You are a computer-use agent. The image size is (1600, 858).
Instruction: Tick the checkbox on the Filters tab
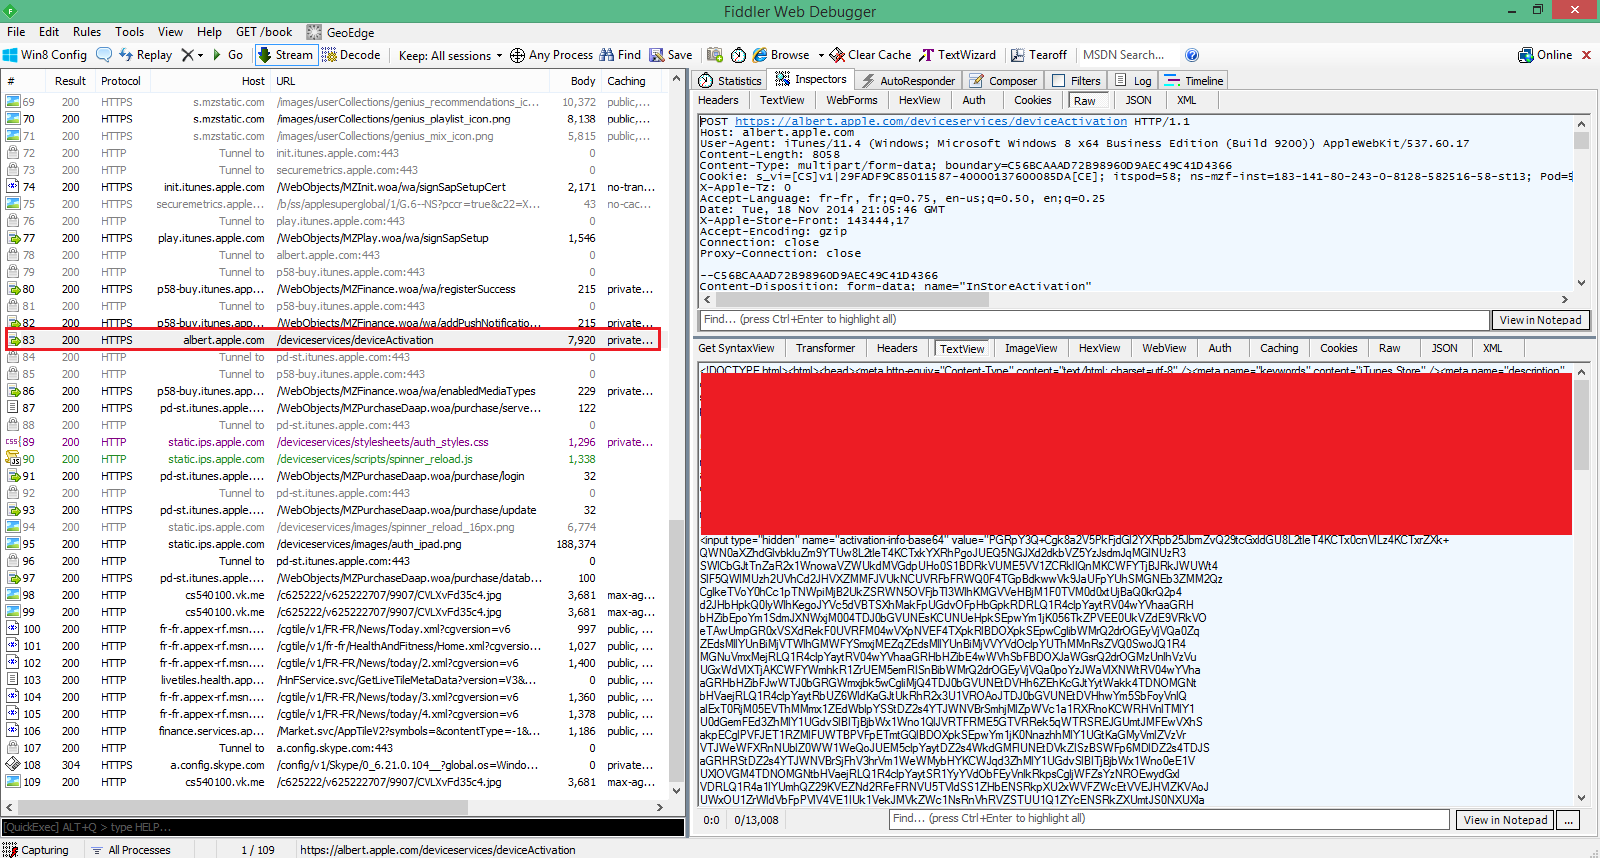[x=1058, y=81]
